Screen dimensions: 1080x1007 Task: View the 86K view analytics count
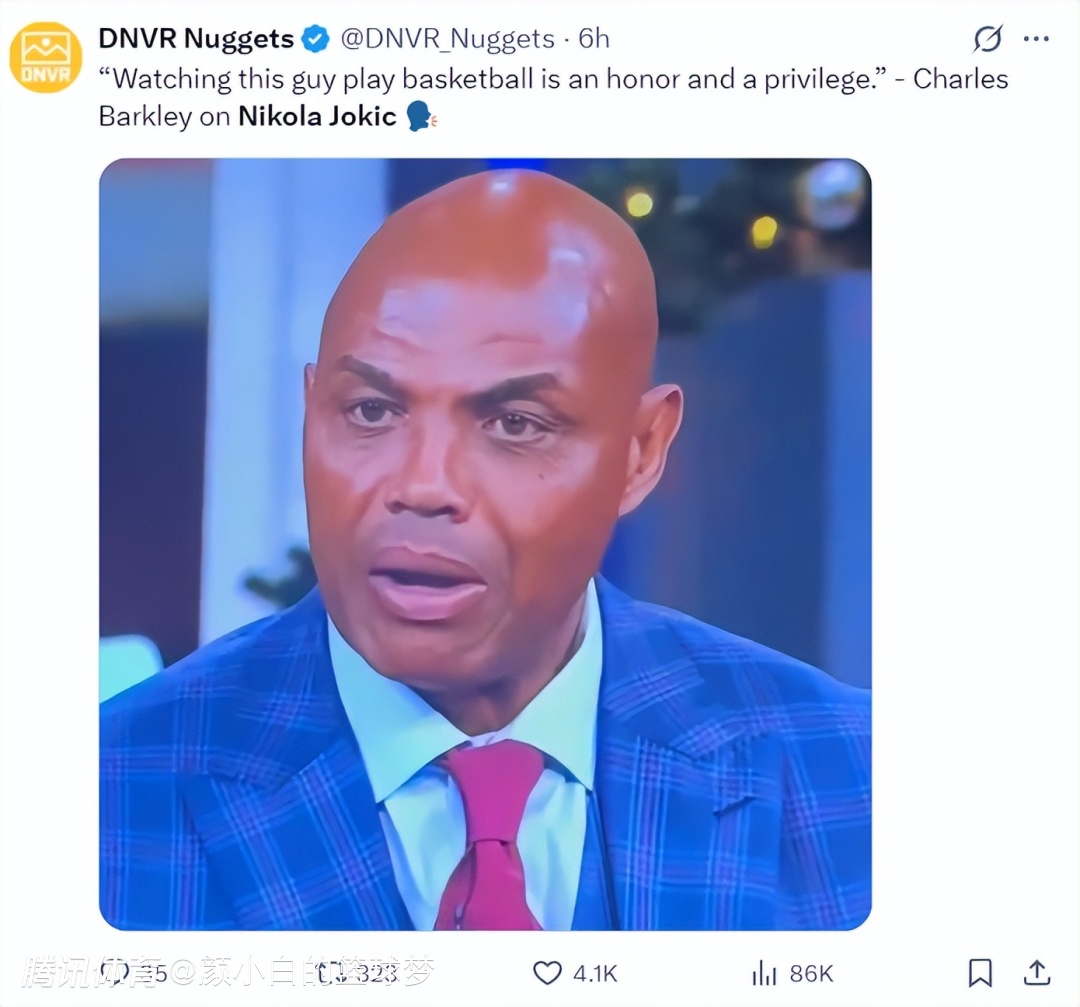pos(811,973)
